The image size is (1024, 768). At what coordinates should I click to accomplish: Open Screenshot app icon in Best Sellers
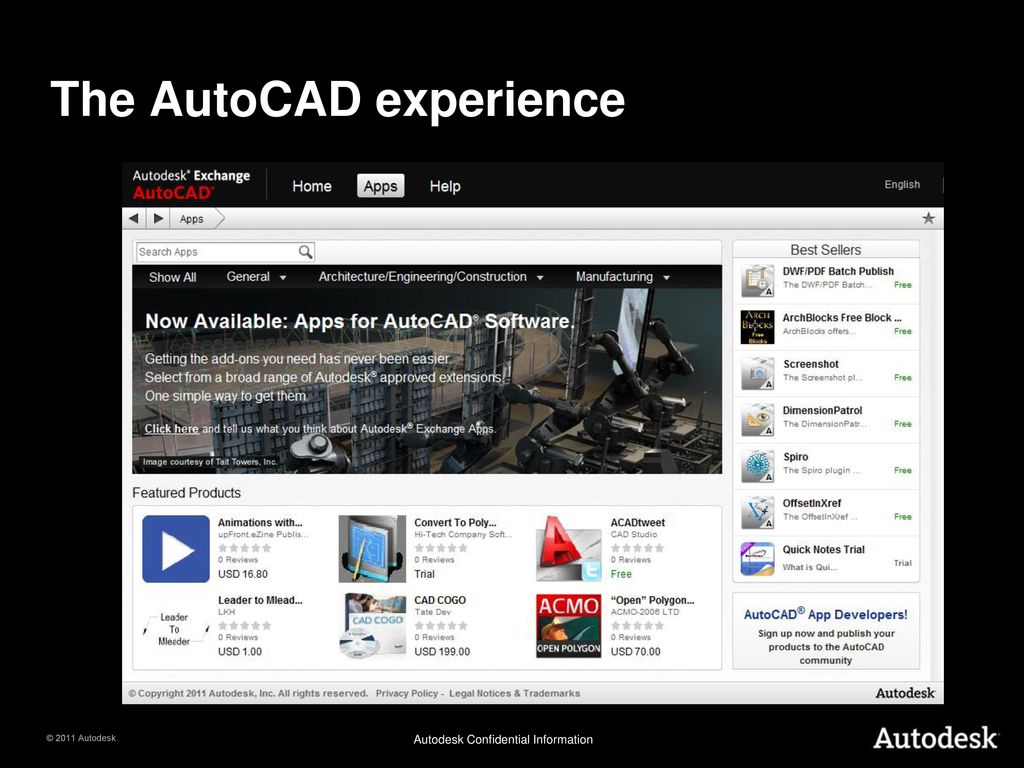(758, 374)
